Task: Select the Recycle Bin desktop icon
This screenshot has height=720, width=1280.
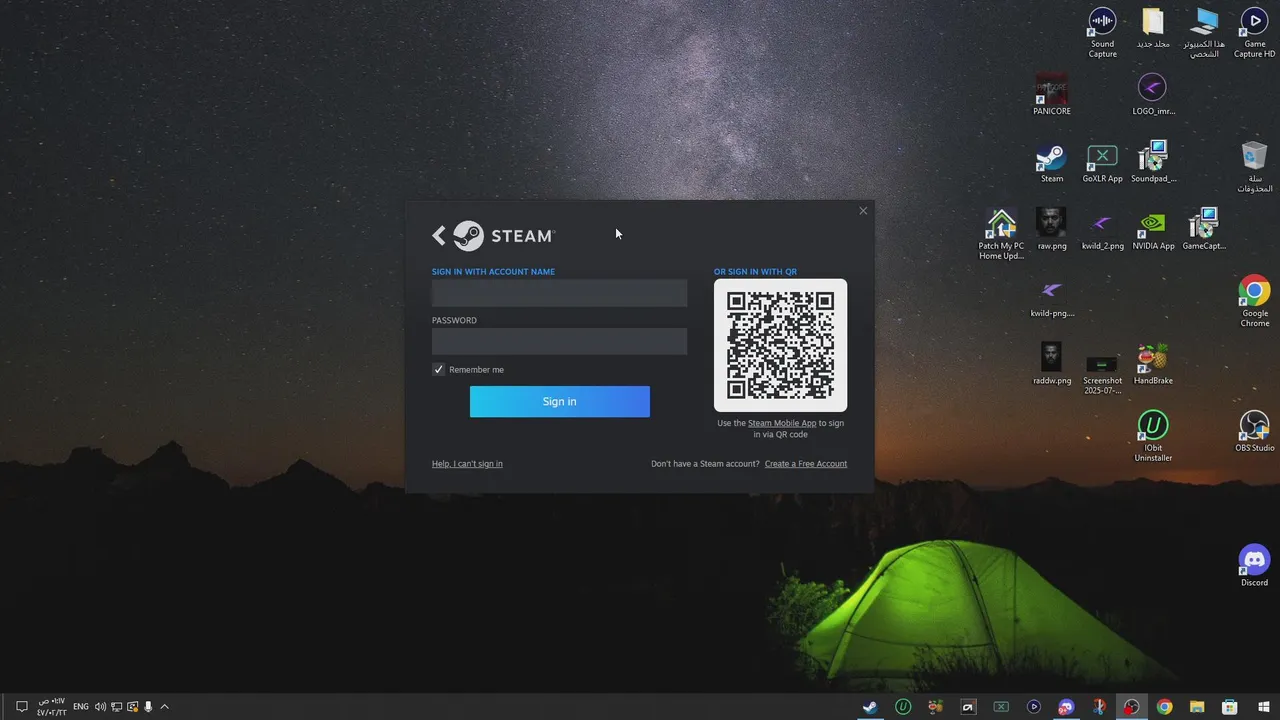Action: (x=1254, y=167)
